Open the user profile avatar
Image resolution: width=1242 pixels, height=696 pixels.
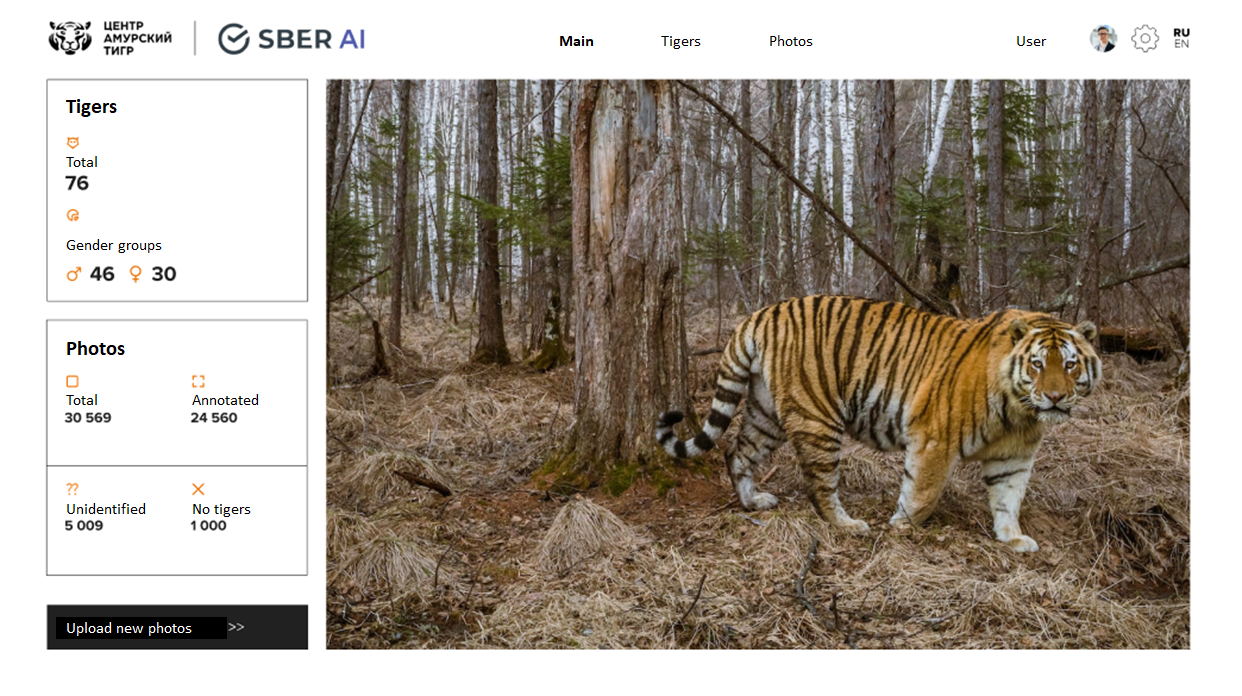(1103, 39)
